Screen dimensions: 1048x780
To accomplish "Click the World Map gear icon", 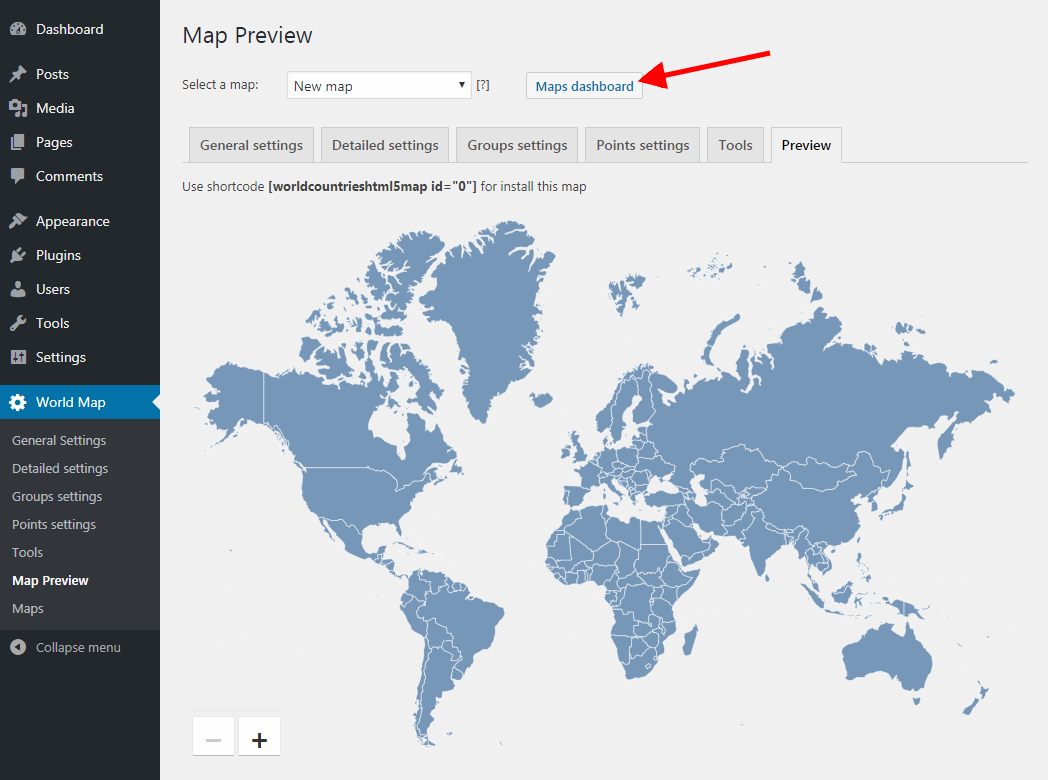I will click(x=20, y=401).
